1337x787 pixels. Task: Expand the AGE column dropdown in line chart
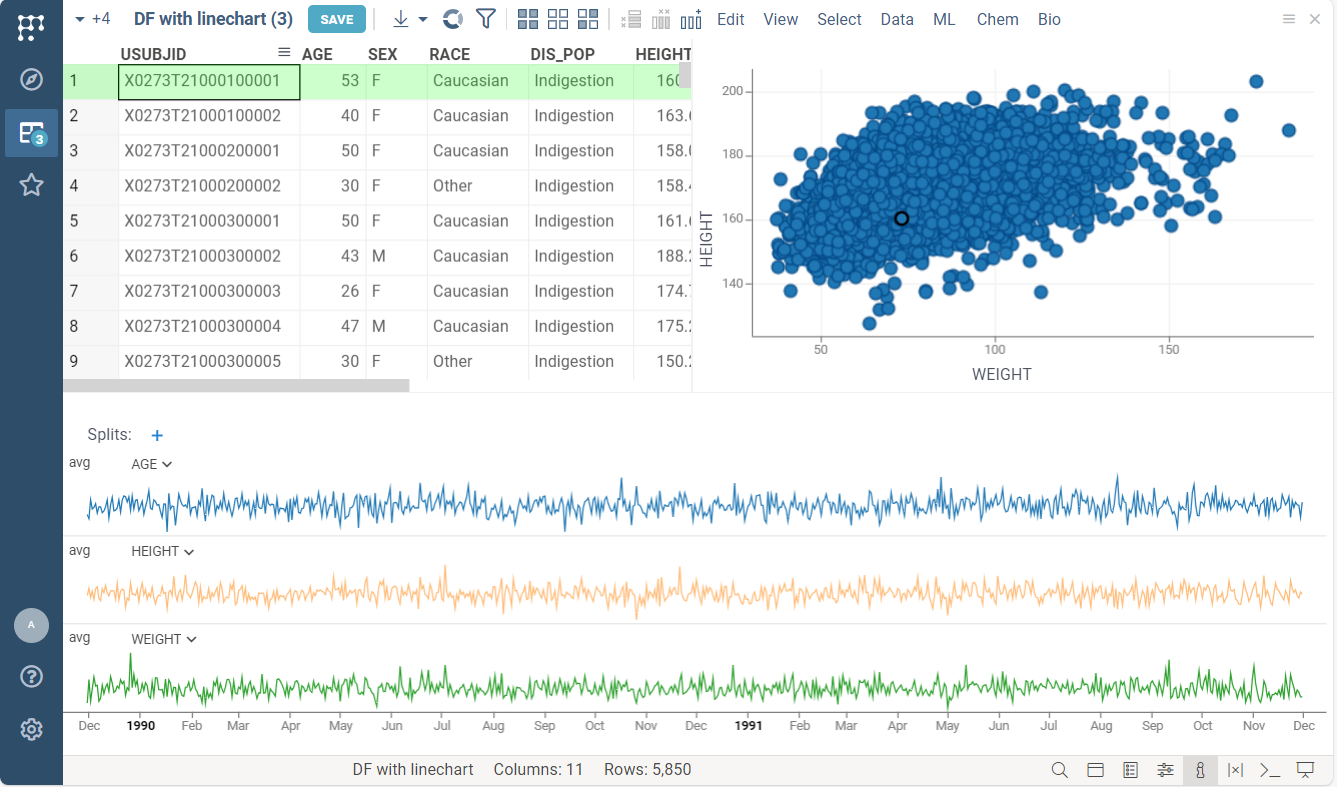point(152,464)
